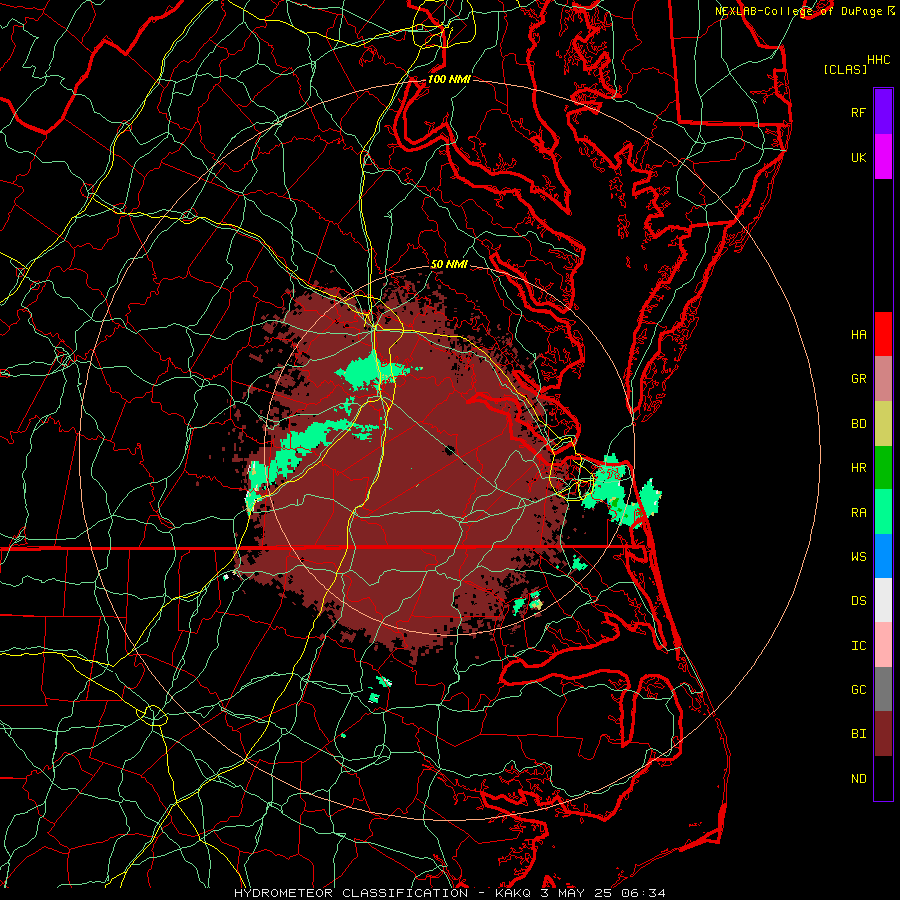This screenshot has width=900, height=900.
Task: Click the UK legend label
Action: [858, 157]
